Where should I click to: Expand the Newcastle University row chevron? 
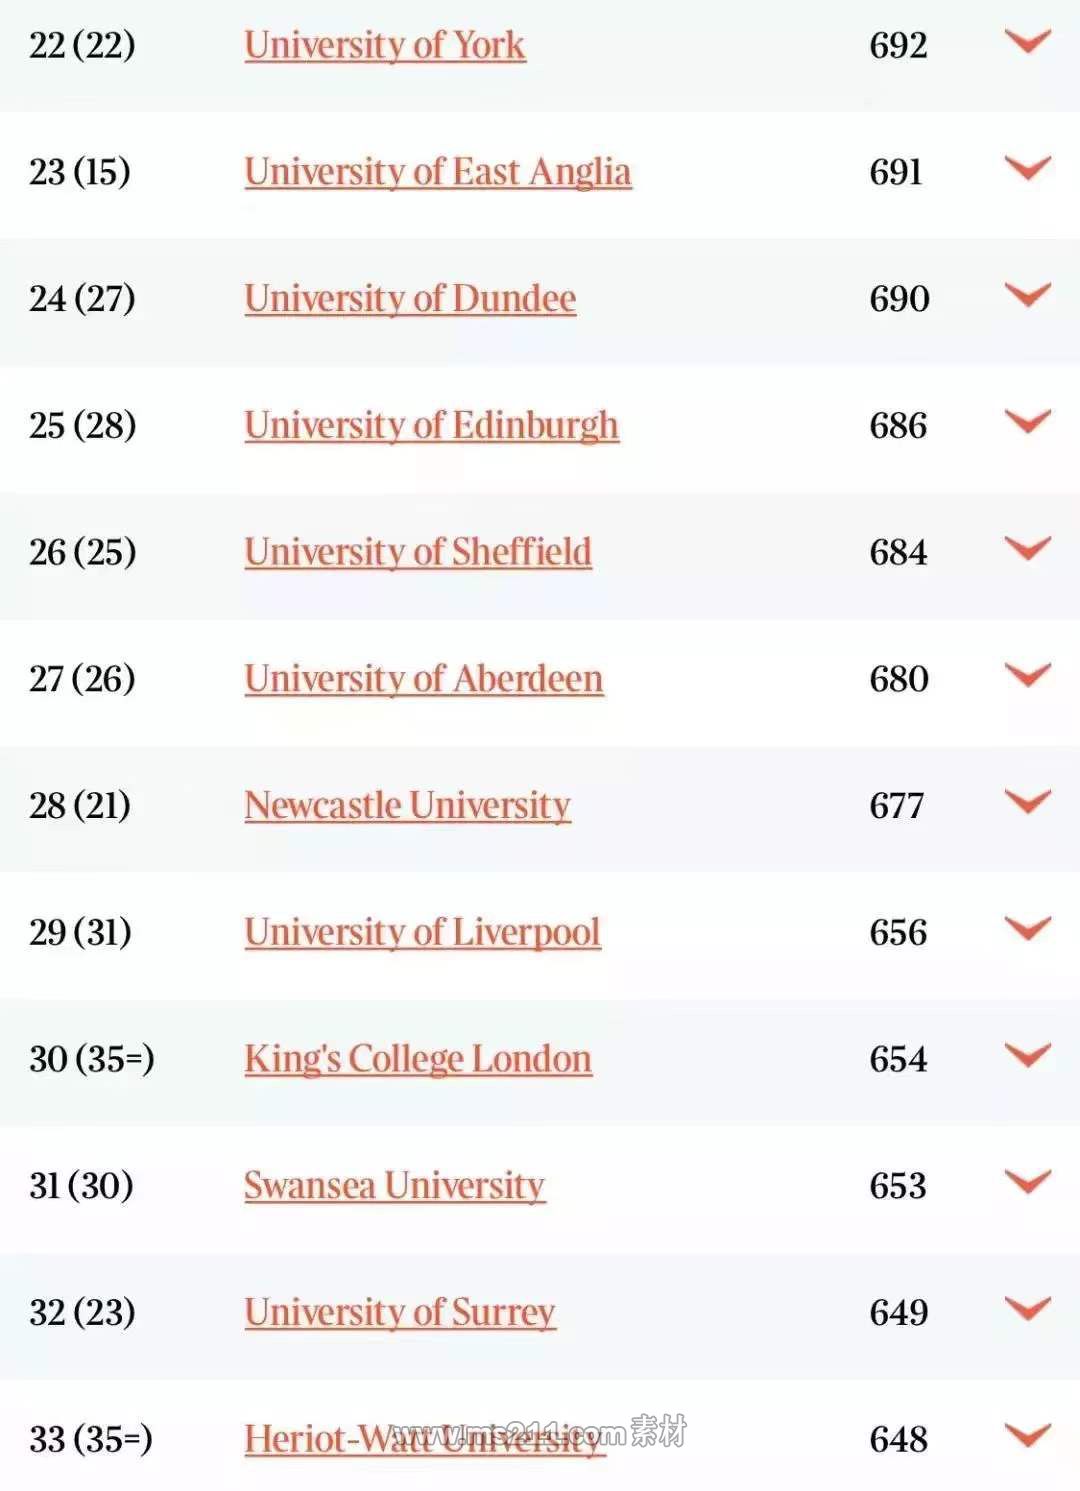pyautogui.click(x=1028, y=802)
